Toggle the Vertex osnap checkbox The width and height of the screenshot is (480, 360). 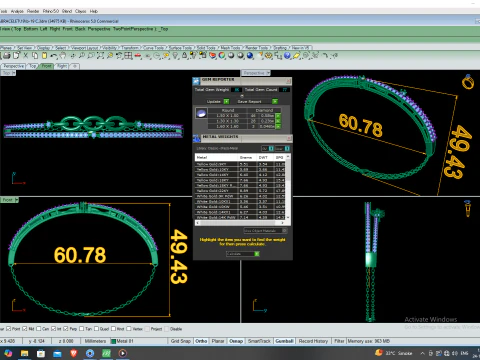coord(129,329)
